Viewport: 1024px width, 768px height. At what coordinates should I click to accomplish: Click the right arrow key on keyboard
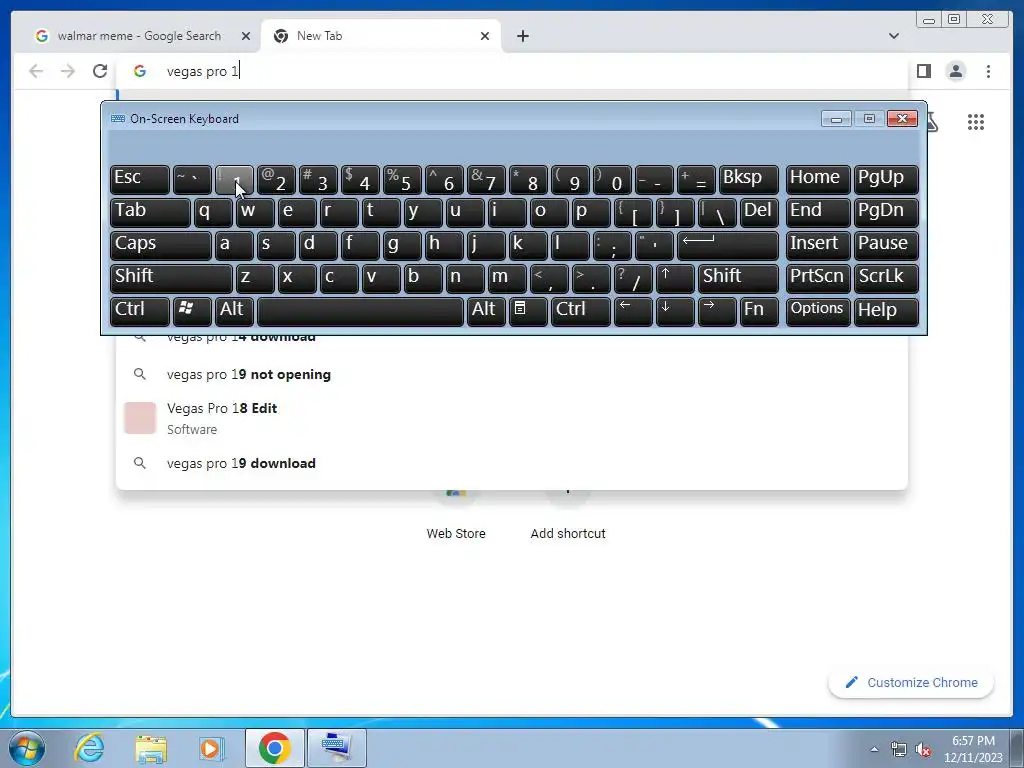tap(716, 312)
